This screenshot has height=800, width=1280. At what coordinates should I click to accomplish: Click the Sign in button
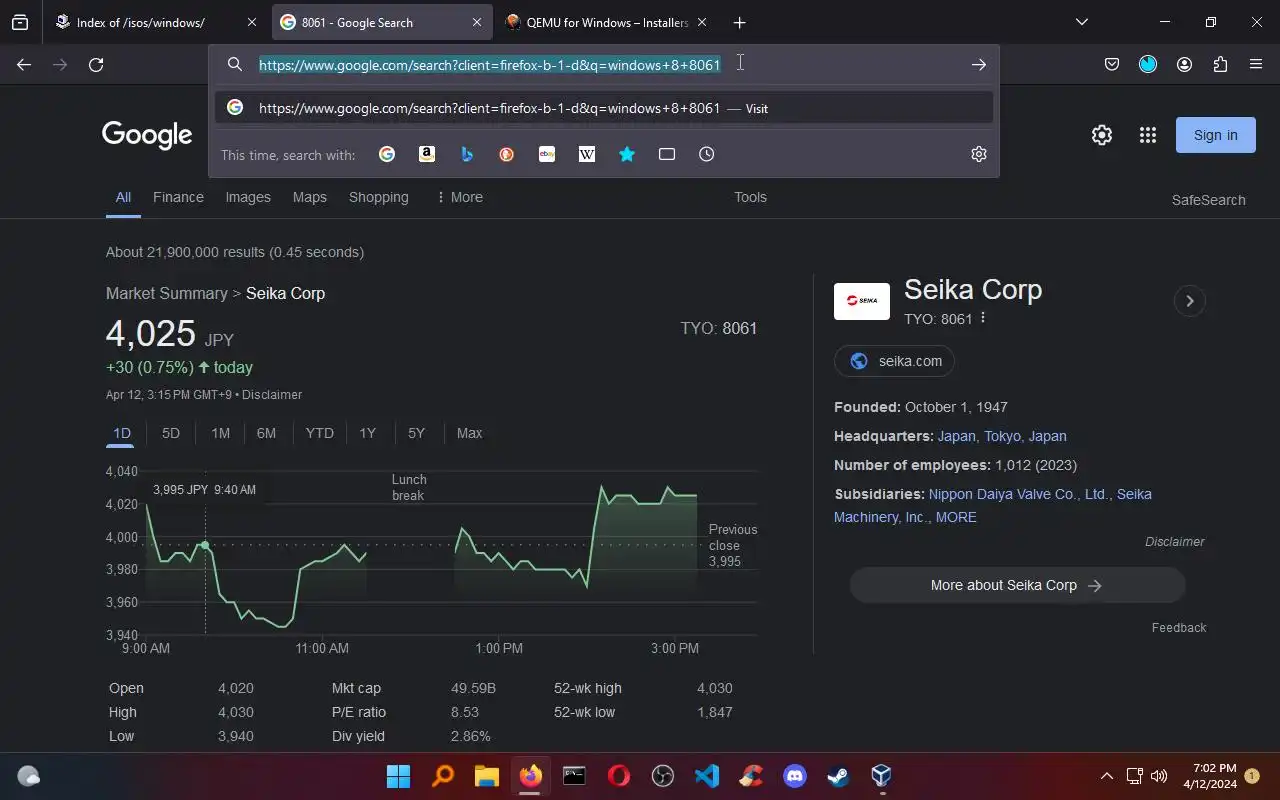[x=1215, y=135]
